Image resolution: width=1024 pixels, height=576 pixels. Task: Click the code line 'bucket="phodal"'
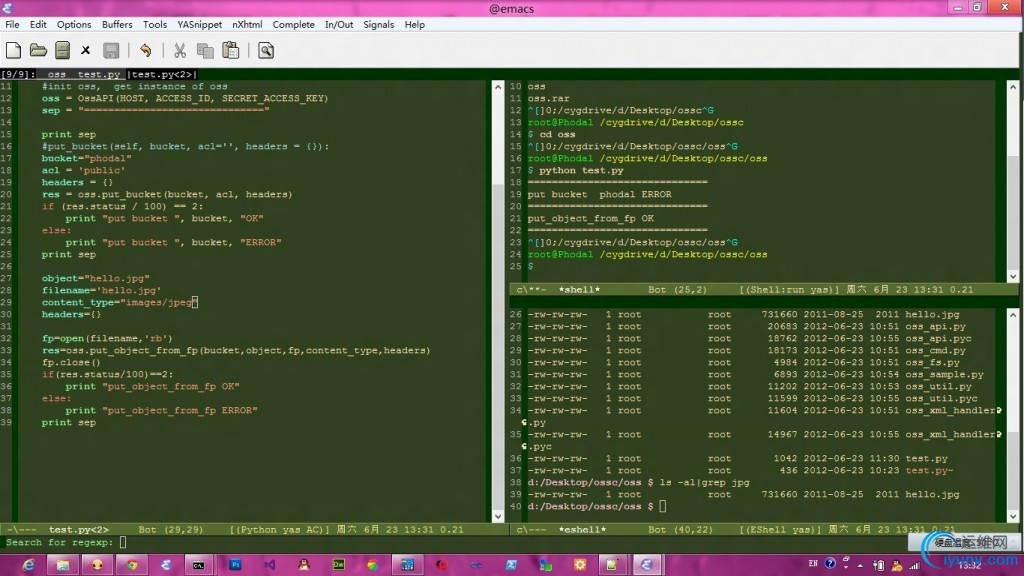[x=87, y=158]
